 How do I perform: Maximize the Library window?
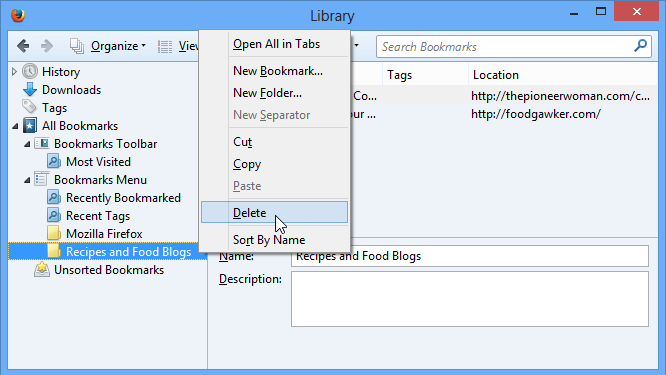601,12
